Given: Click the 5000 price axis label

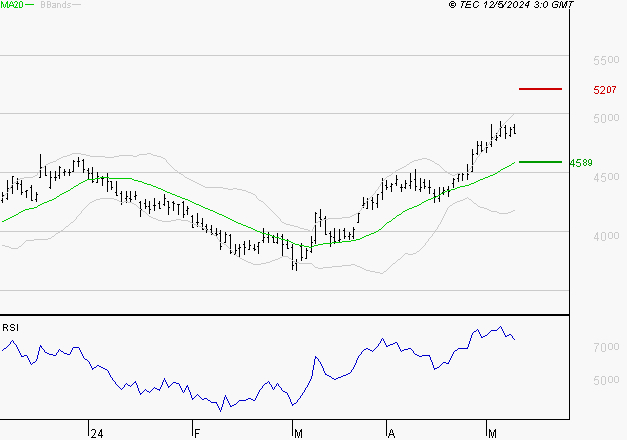Looking at the screenshot, I should coord(606,118).
